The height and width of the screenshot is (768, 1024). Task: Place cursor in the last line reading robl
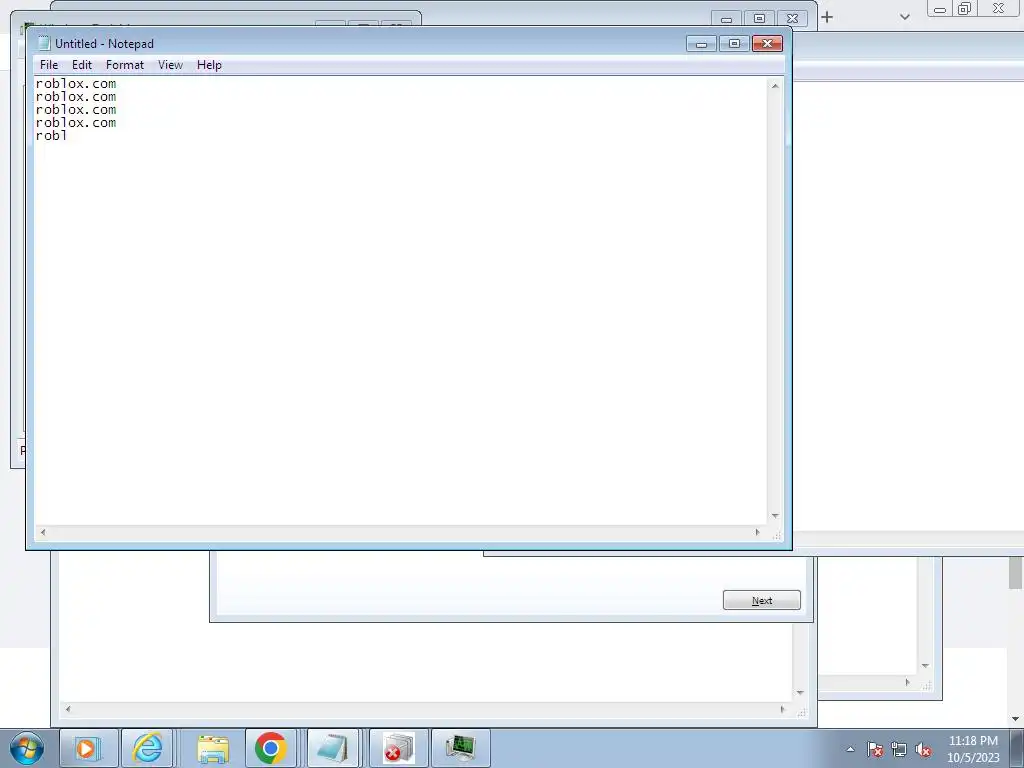tap(52, 136)
